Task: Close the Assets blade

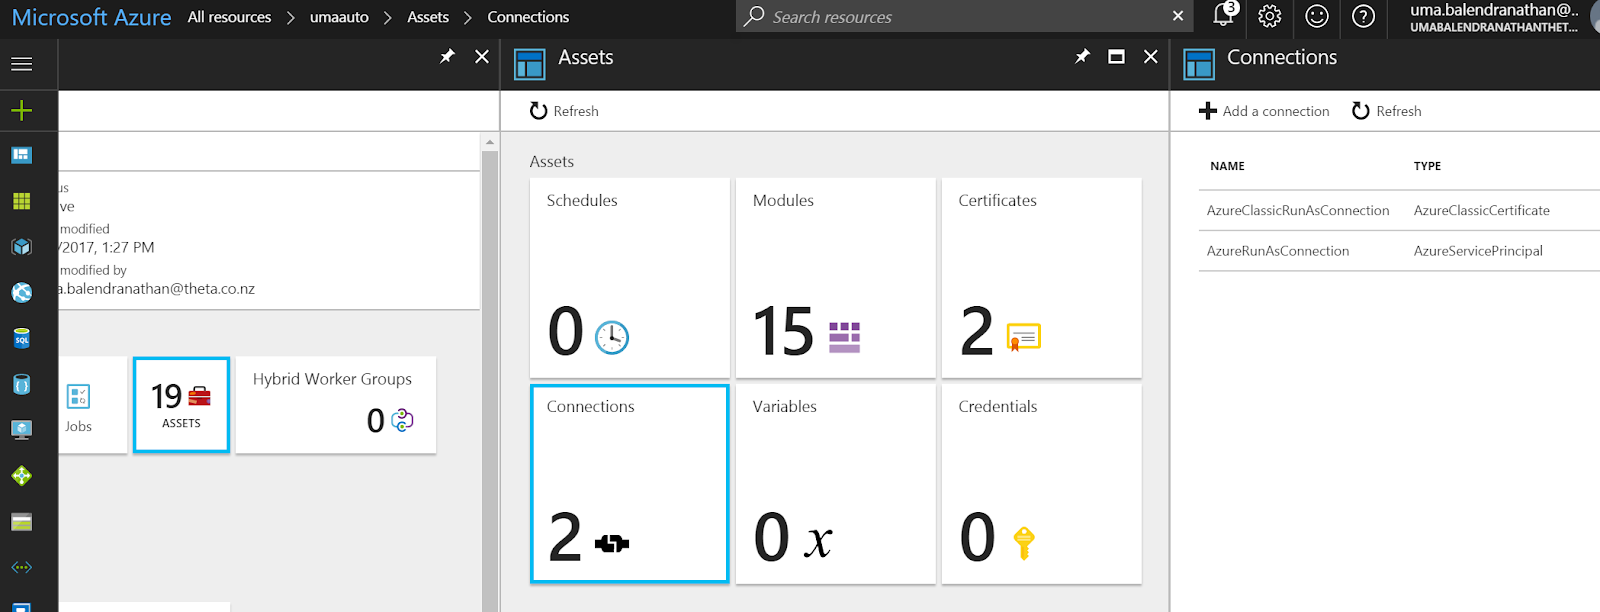Action: (x=1151, y=57)
